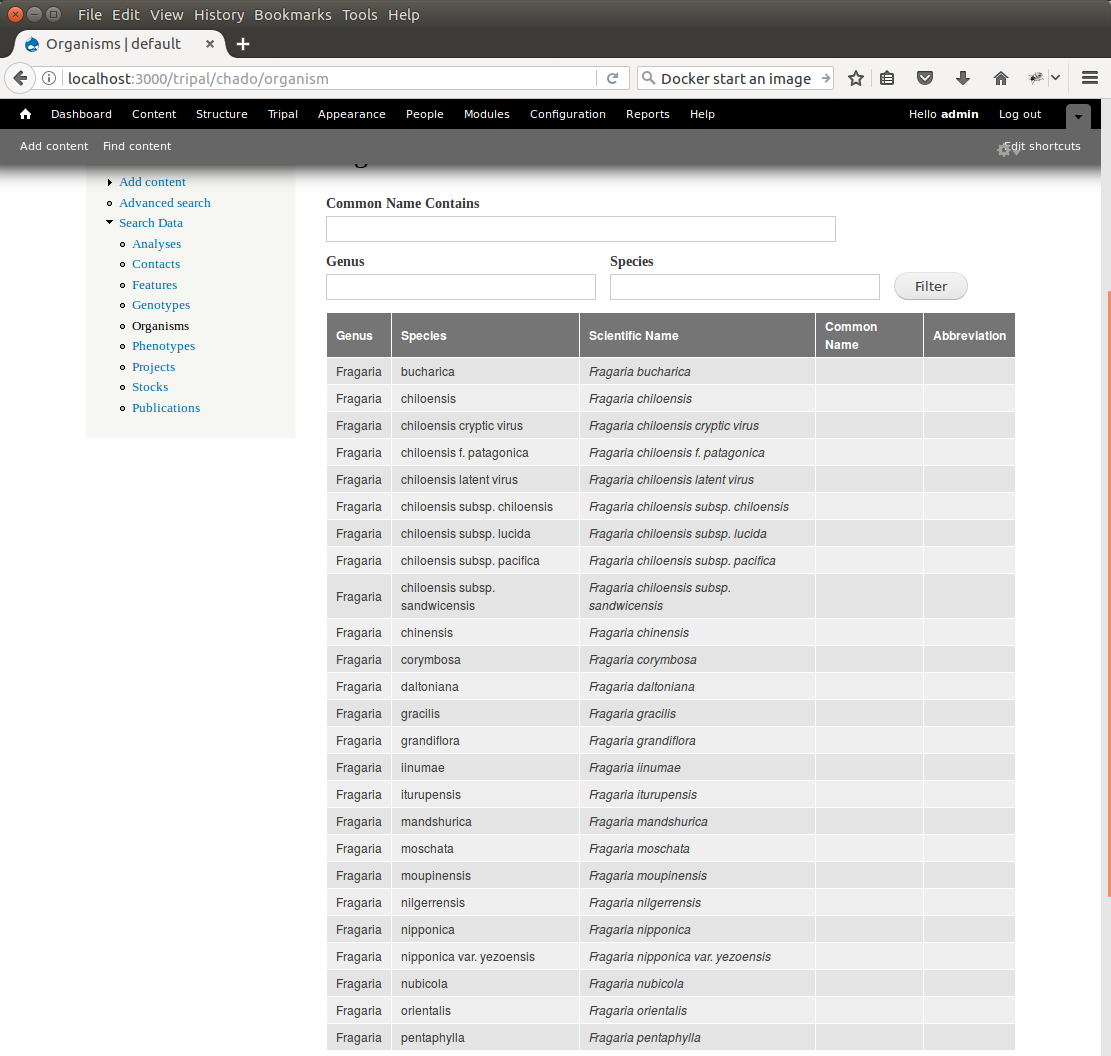The width and height of the screenshot is (1111, 1056).
Task: Open the Tripal admin menu
Action: (283, 114)
